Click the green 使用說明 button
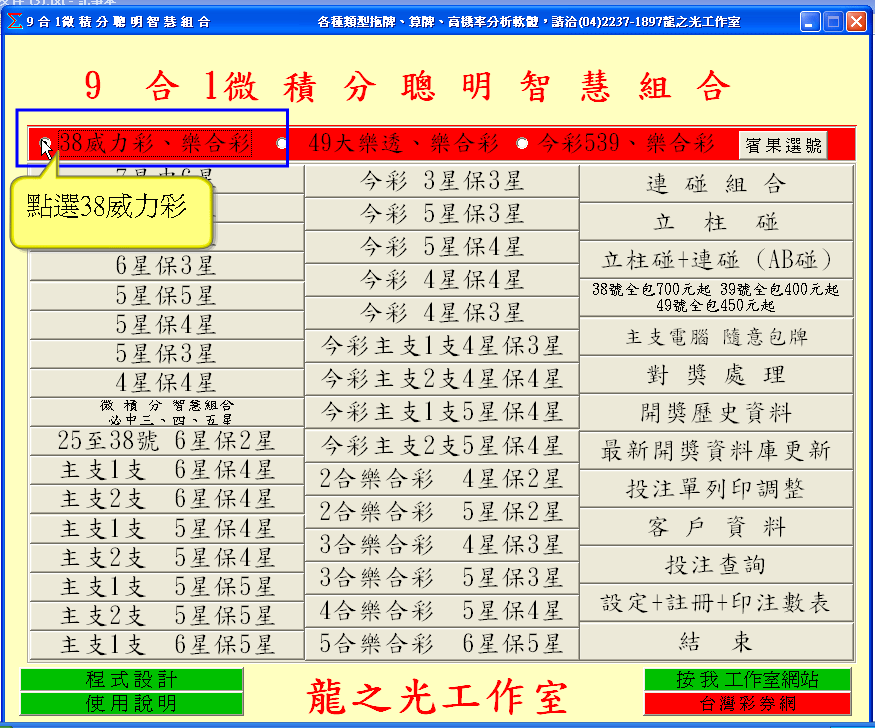 click(x=131, y=703)
